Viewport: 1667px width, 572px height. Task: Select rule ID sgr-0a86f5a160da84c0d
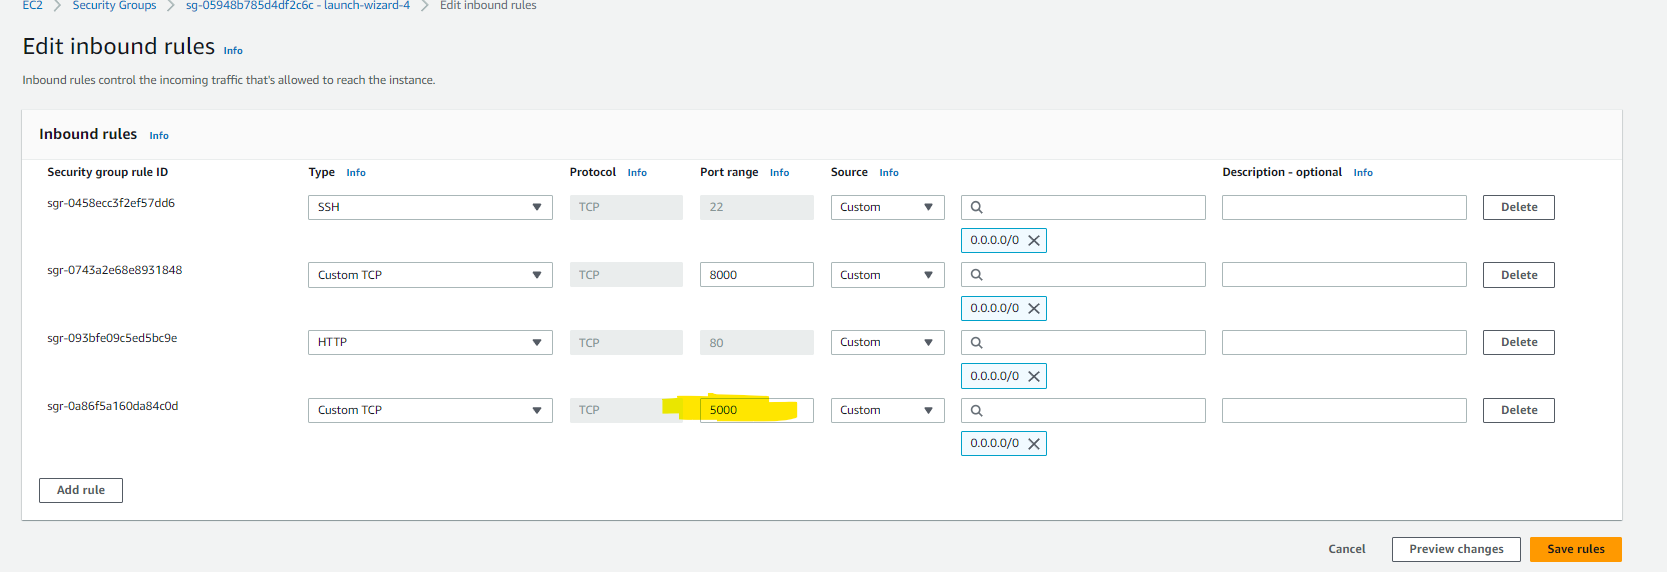click(113, 406)
